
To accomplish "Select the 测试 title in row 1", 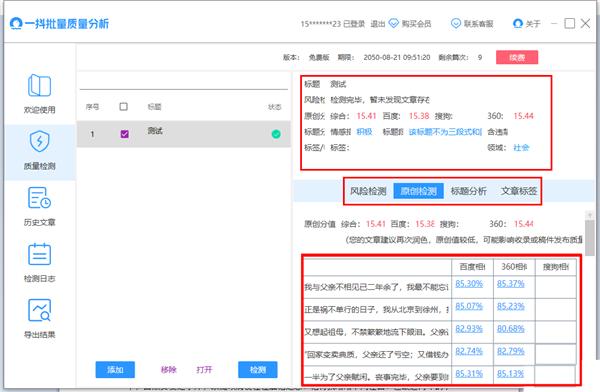I will point(155,131).
